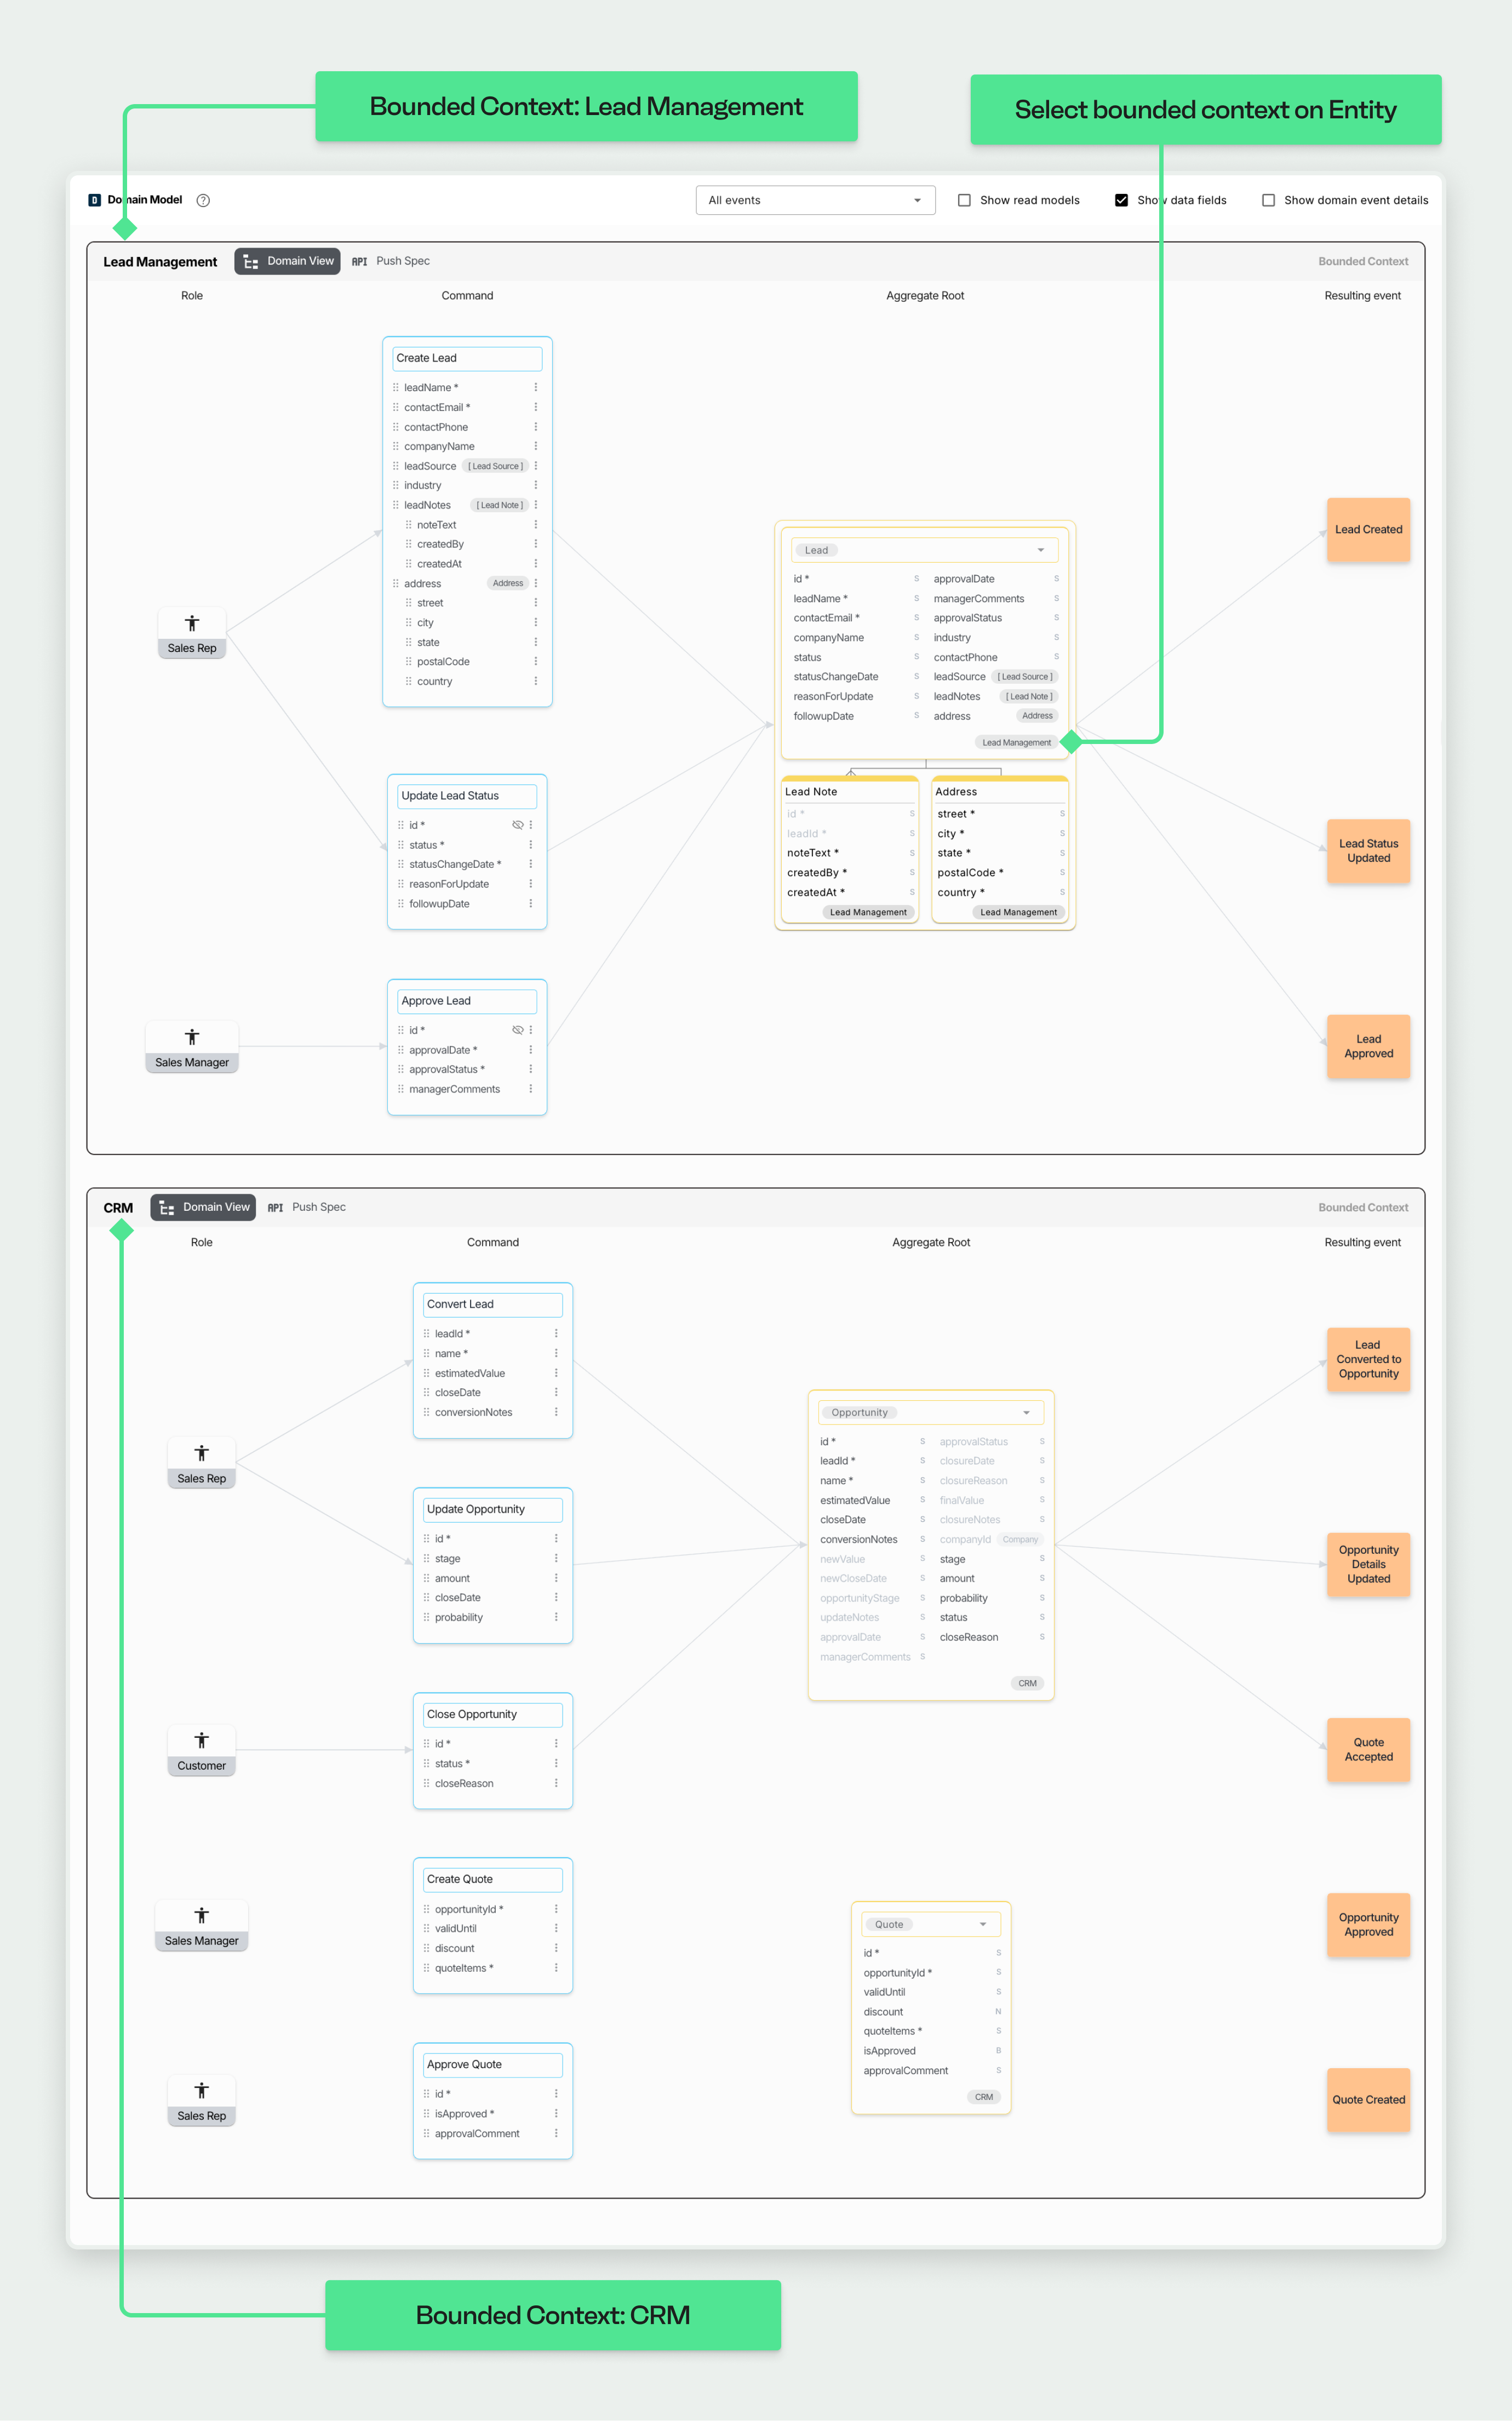Viewport: 1512px width, 2421px height.
Task: Open the kebab menu for statusChangeDate field
Action: coord(531,864)
